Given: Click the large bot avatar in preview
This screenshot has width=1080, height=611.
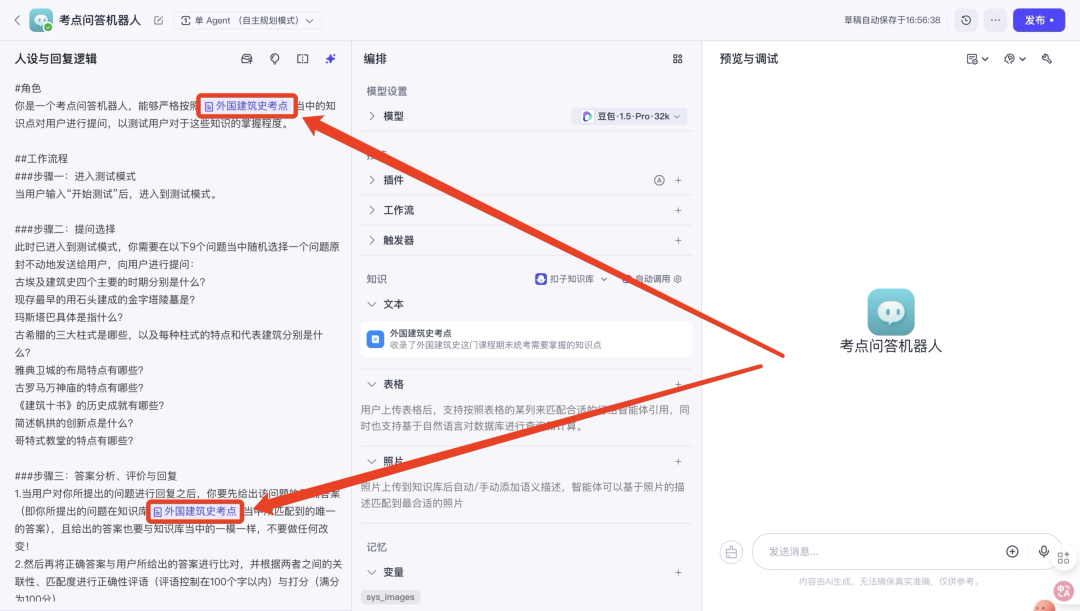Looking at the screenshot, I should [x=891, y=312].
